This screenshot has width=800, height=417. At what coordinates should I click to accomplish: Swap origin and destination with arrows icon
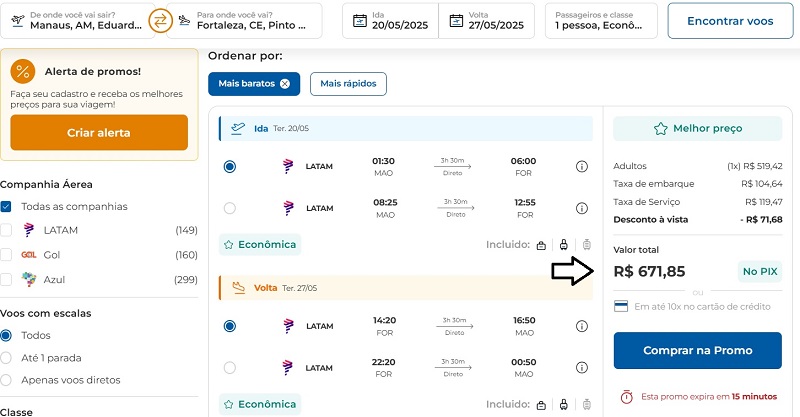point(160,21)
